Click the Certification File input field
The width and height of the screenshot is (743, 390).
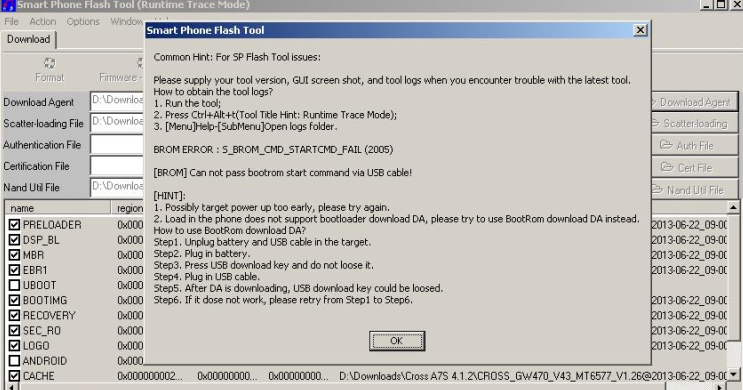pos(117,166)
